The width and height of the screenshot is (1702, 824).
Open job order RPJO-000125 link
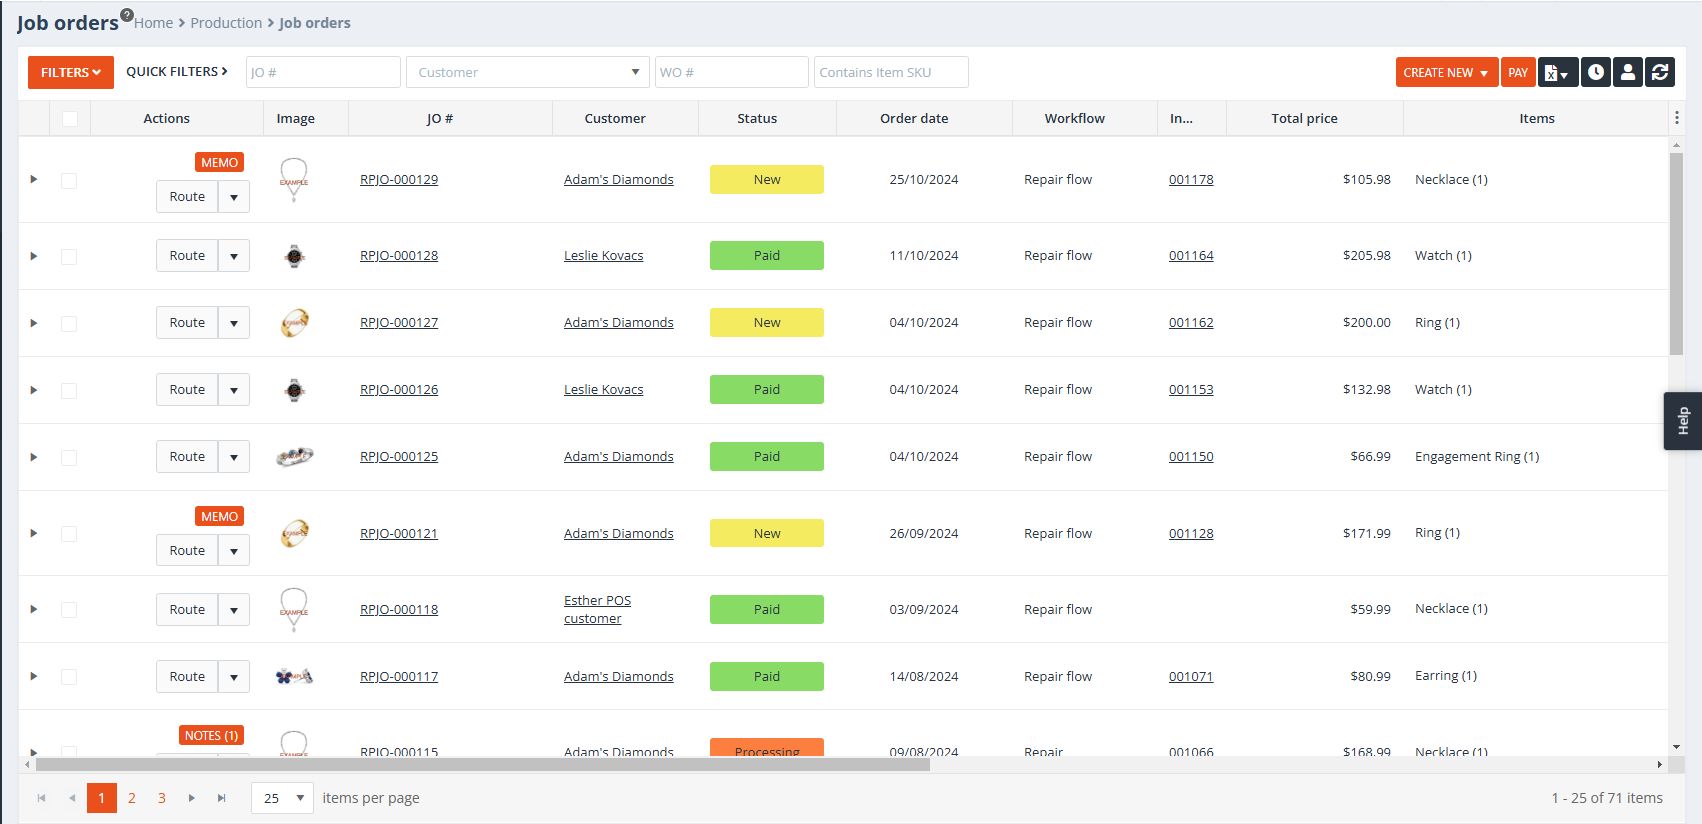[x=399, y=457]
